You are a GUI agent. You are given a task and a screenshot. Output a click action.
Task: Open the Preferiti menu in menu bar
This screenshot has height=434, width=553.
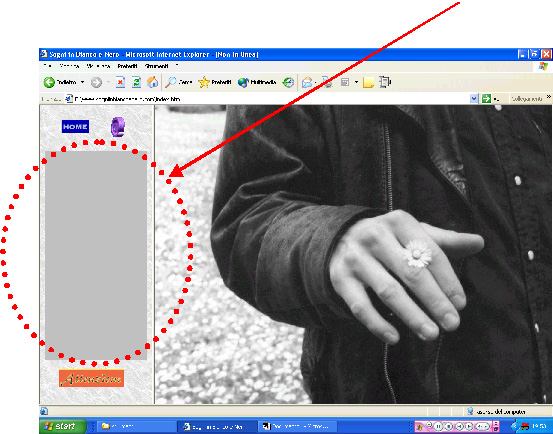pyautogui.click(x=127, y=66)
